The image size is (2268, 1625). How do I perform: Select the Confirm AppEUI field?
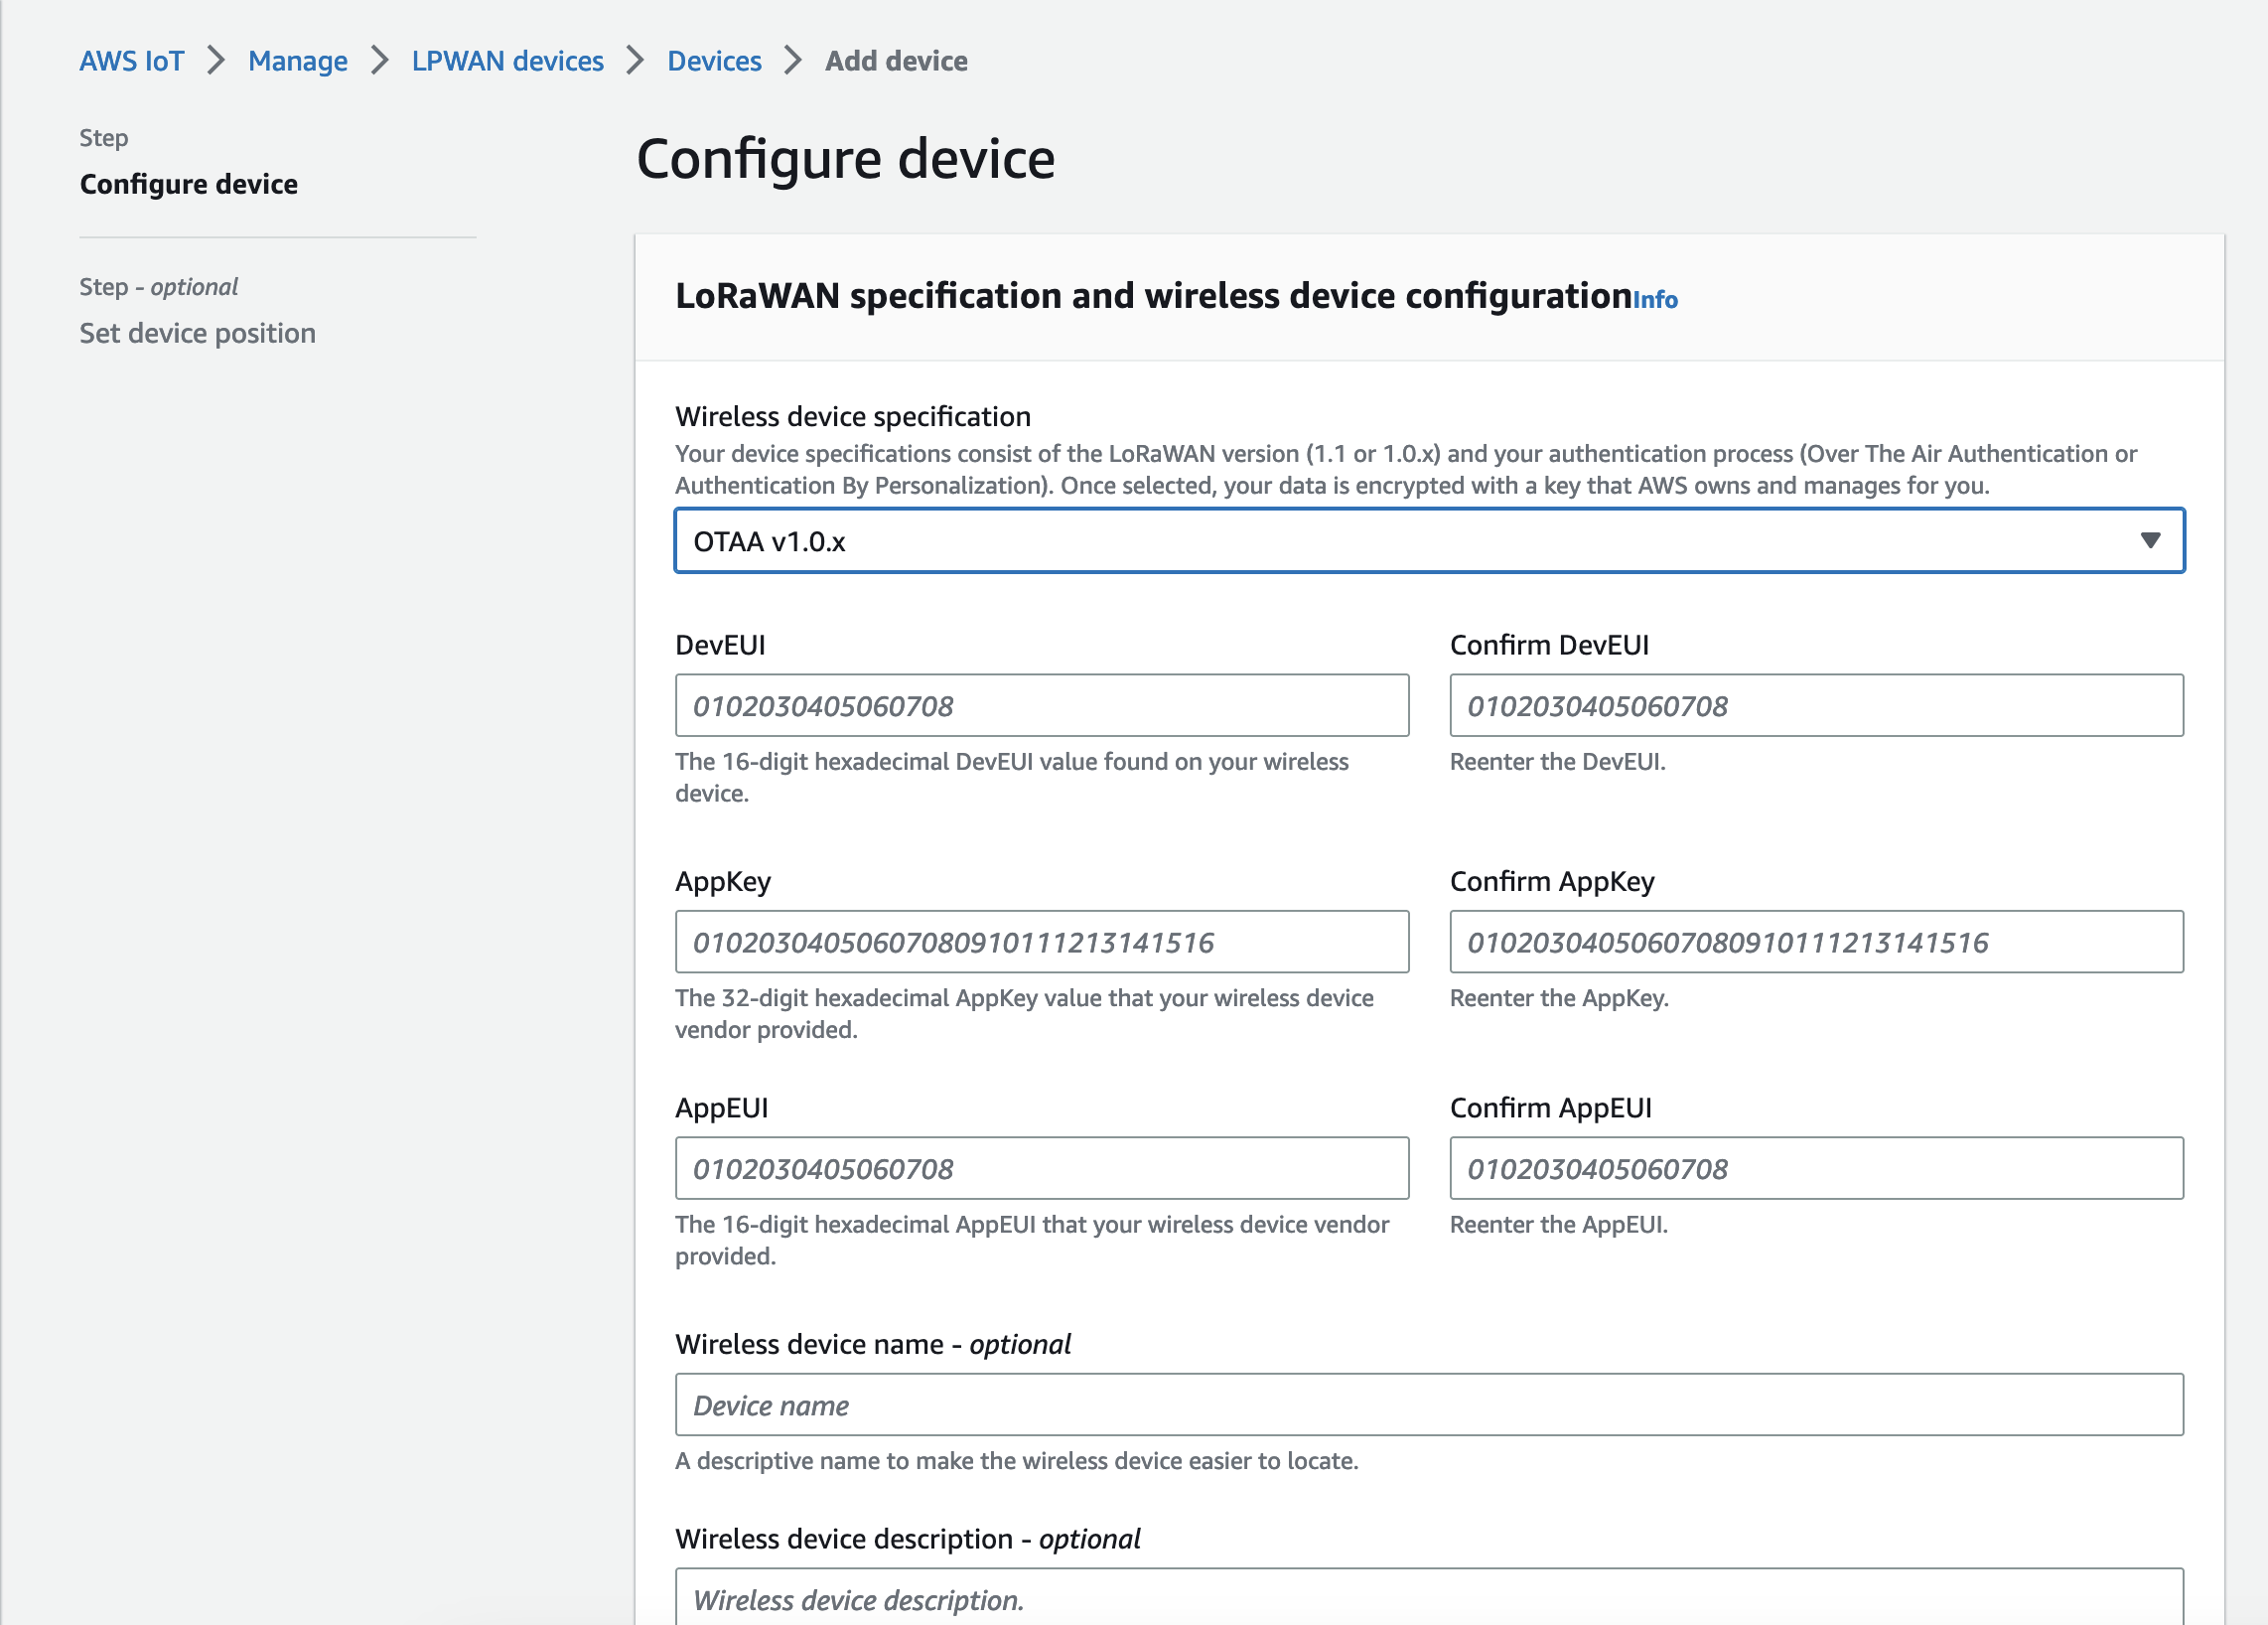click(x=1816, y=1168)
